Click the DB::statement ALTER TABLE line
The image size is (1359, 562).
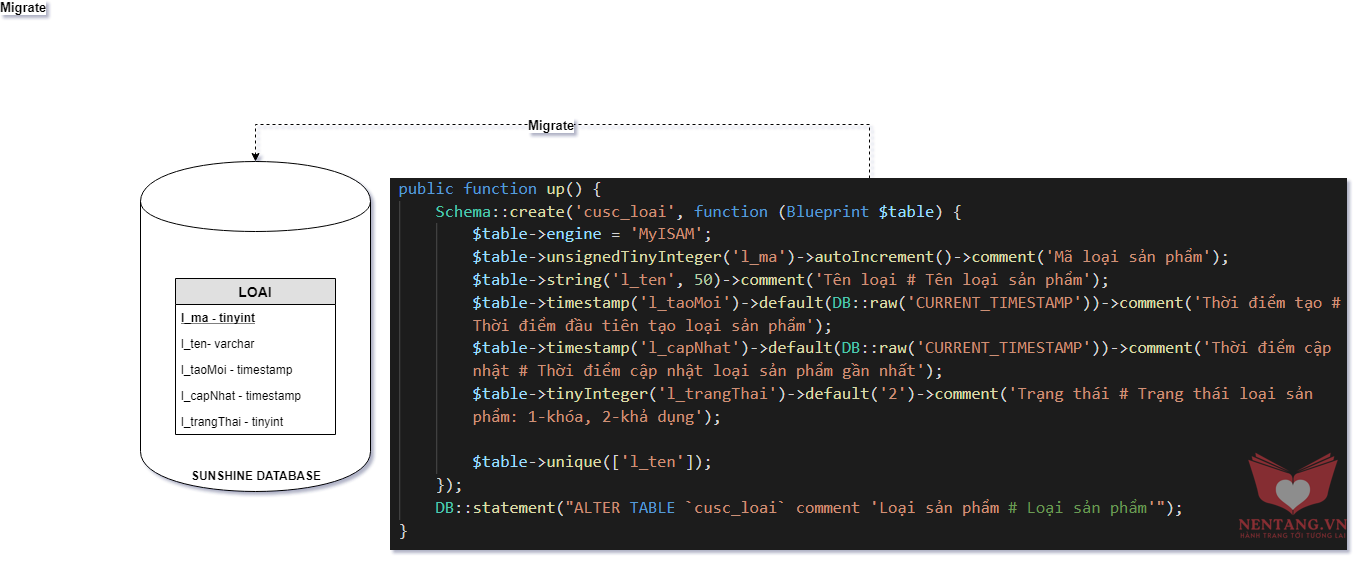click(808, 508)
